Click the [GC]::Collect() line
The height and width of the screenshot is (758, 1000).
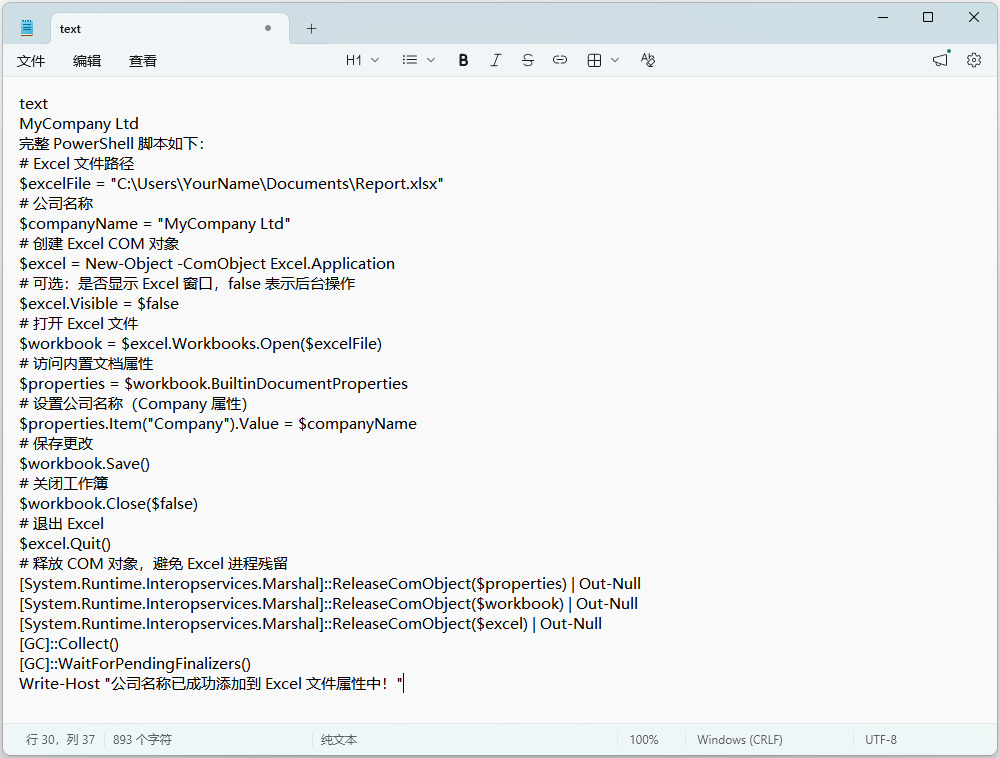point(69,644)
